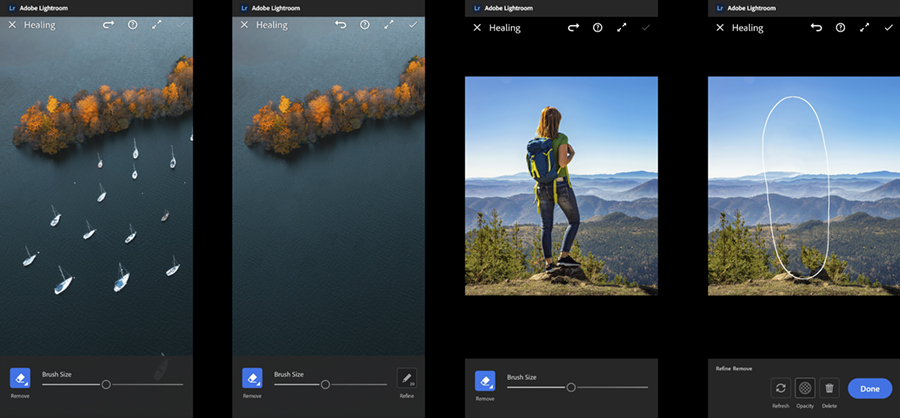Screen dimensions: 900x418
Task: Click Brush Size slider handle under sailboats photo
Action: click(x=106, y=384)
